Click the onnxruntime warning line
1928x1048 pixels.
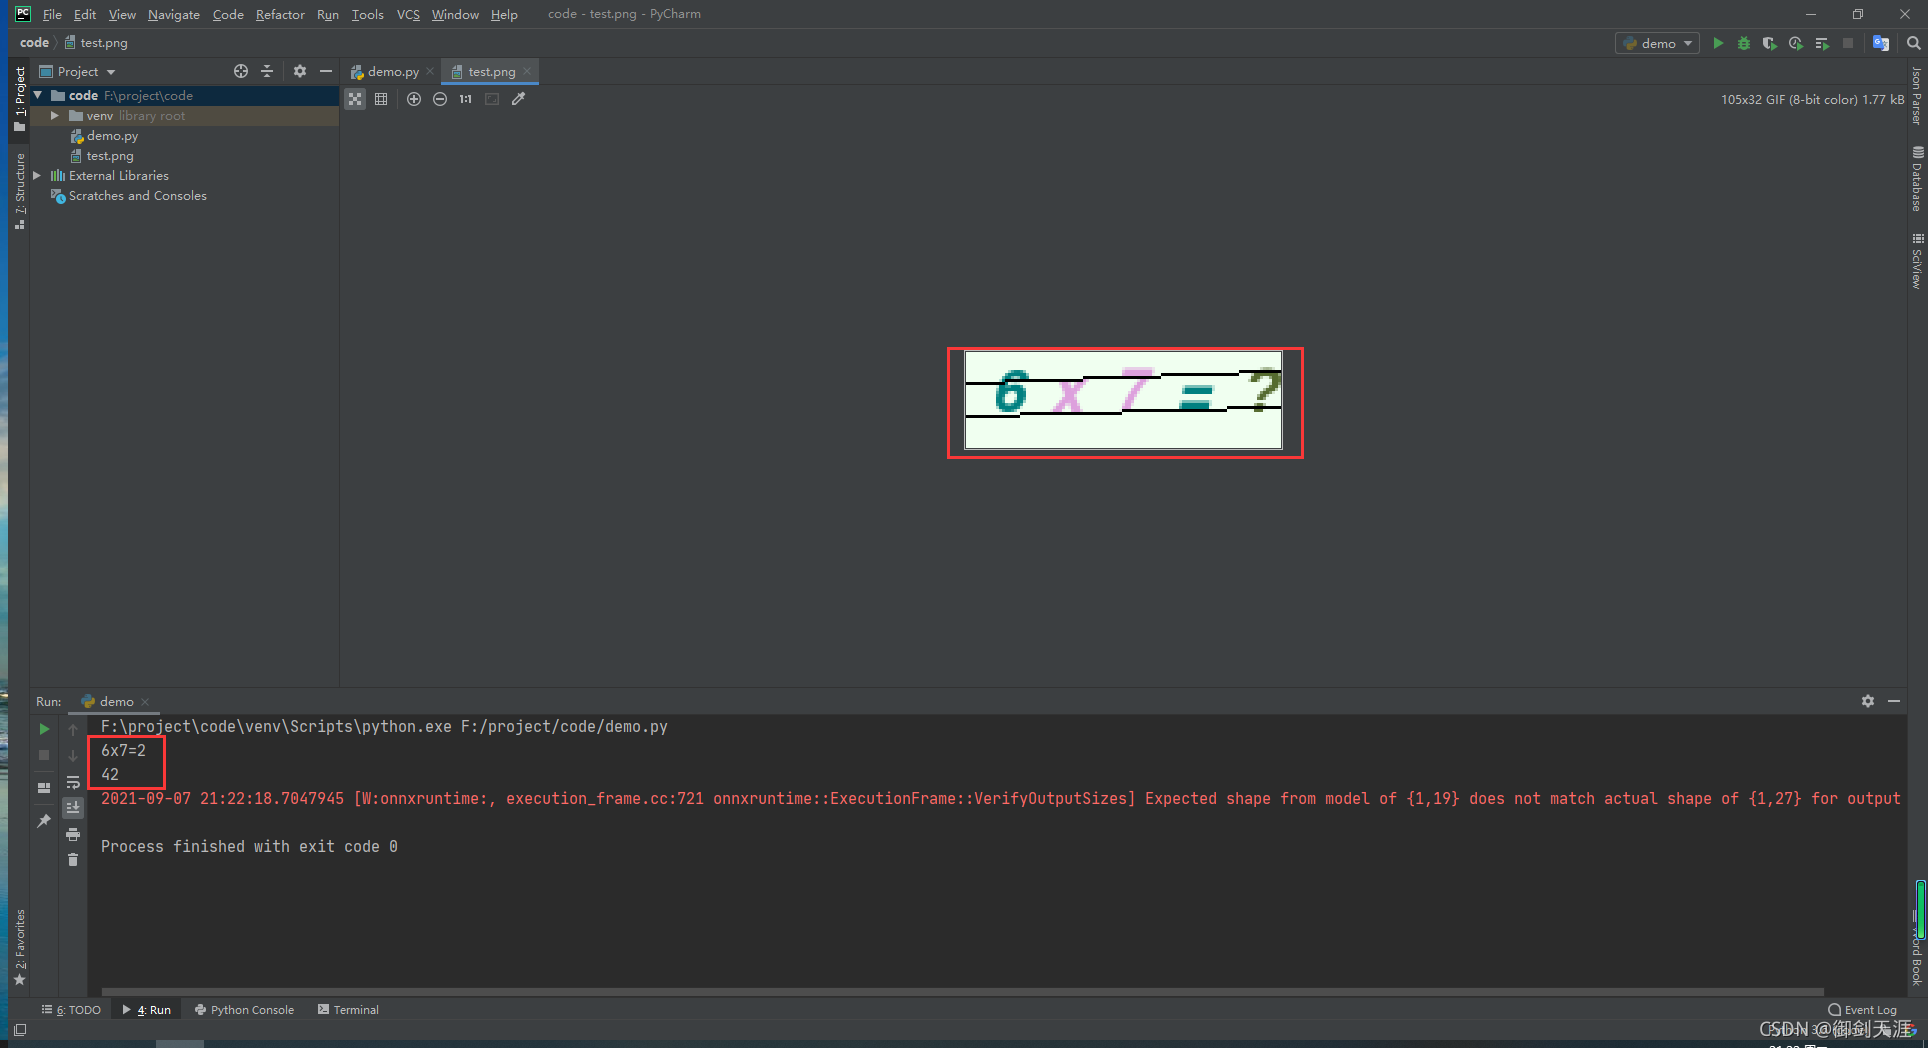[x=1000, y=798]
